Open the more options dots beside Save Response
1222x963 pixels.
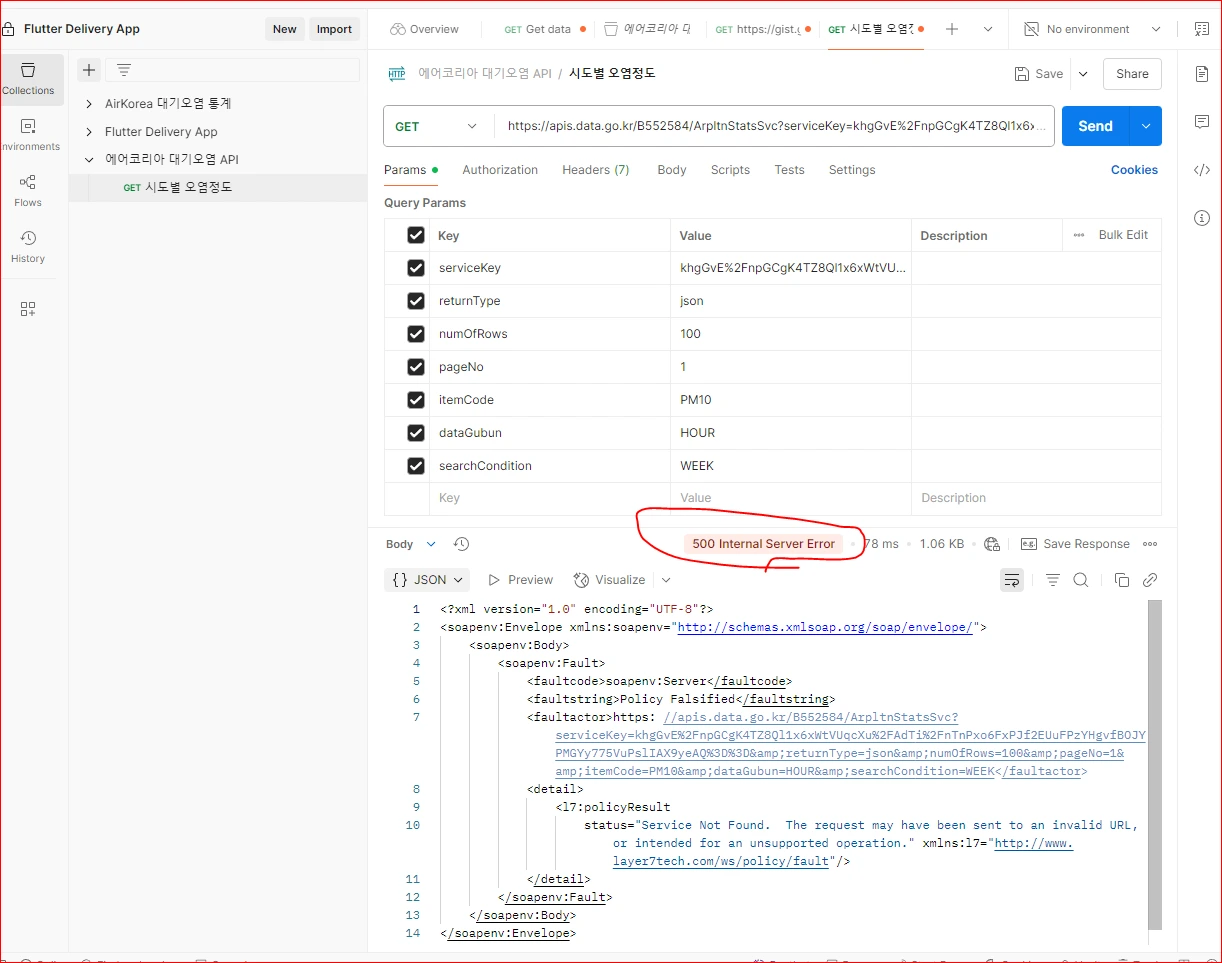[x=1150, y=544]
